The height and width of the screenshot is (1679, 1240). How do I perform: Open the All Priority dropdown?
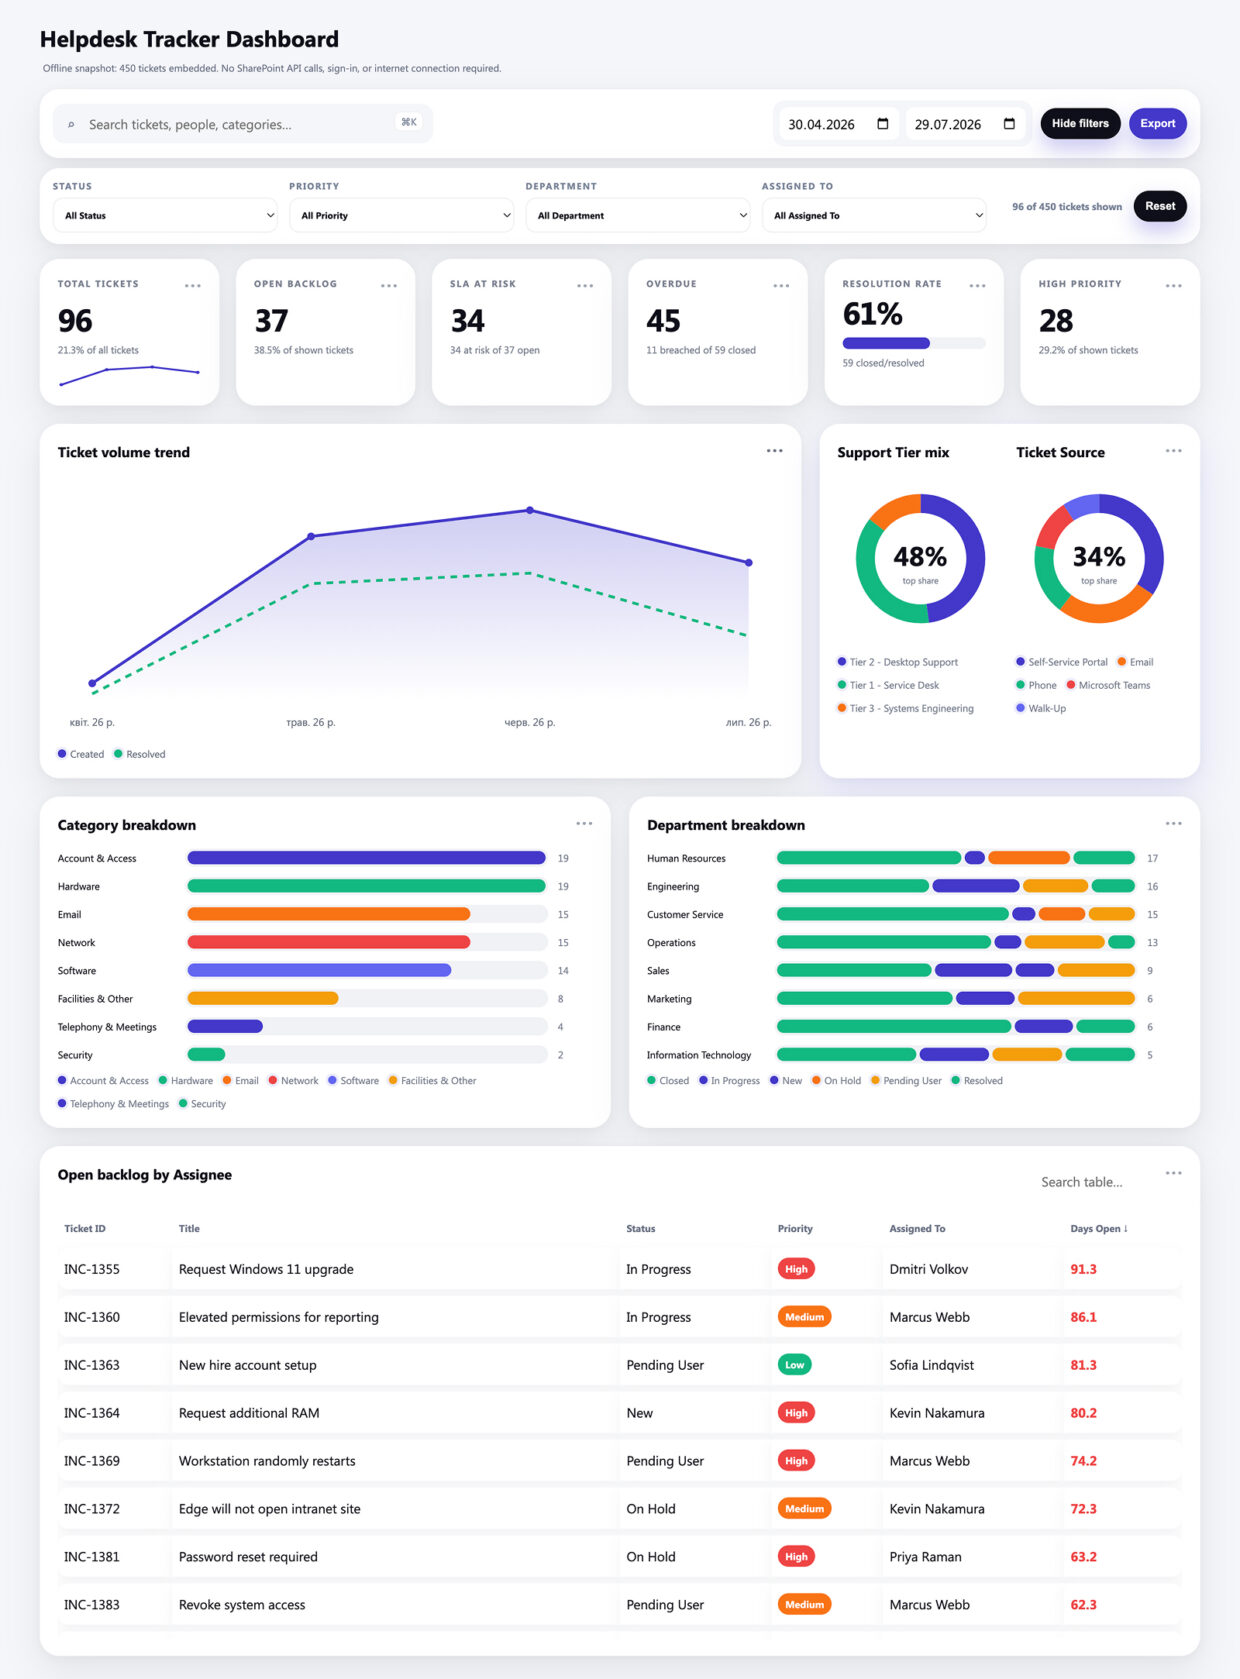click(401, 215)
